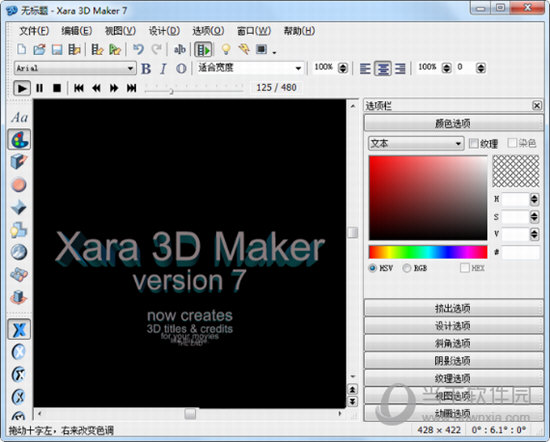Viewport: 550px width, 442px height.
Task: Tick the 染色 tint checkbox
Action: pyautogui.click(x=512, y=143)
